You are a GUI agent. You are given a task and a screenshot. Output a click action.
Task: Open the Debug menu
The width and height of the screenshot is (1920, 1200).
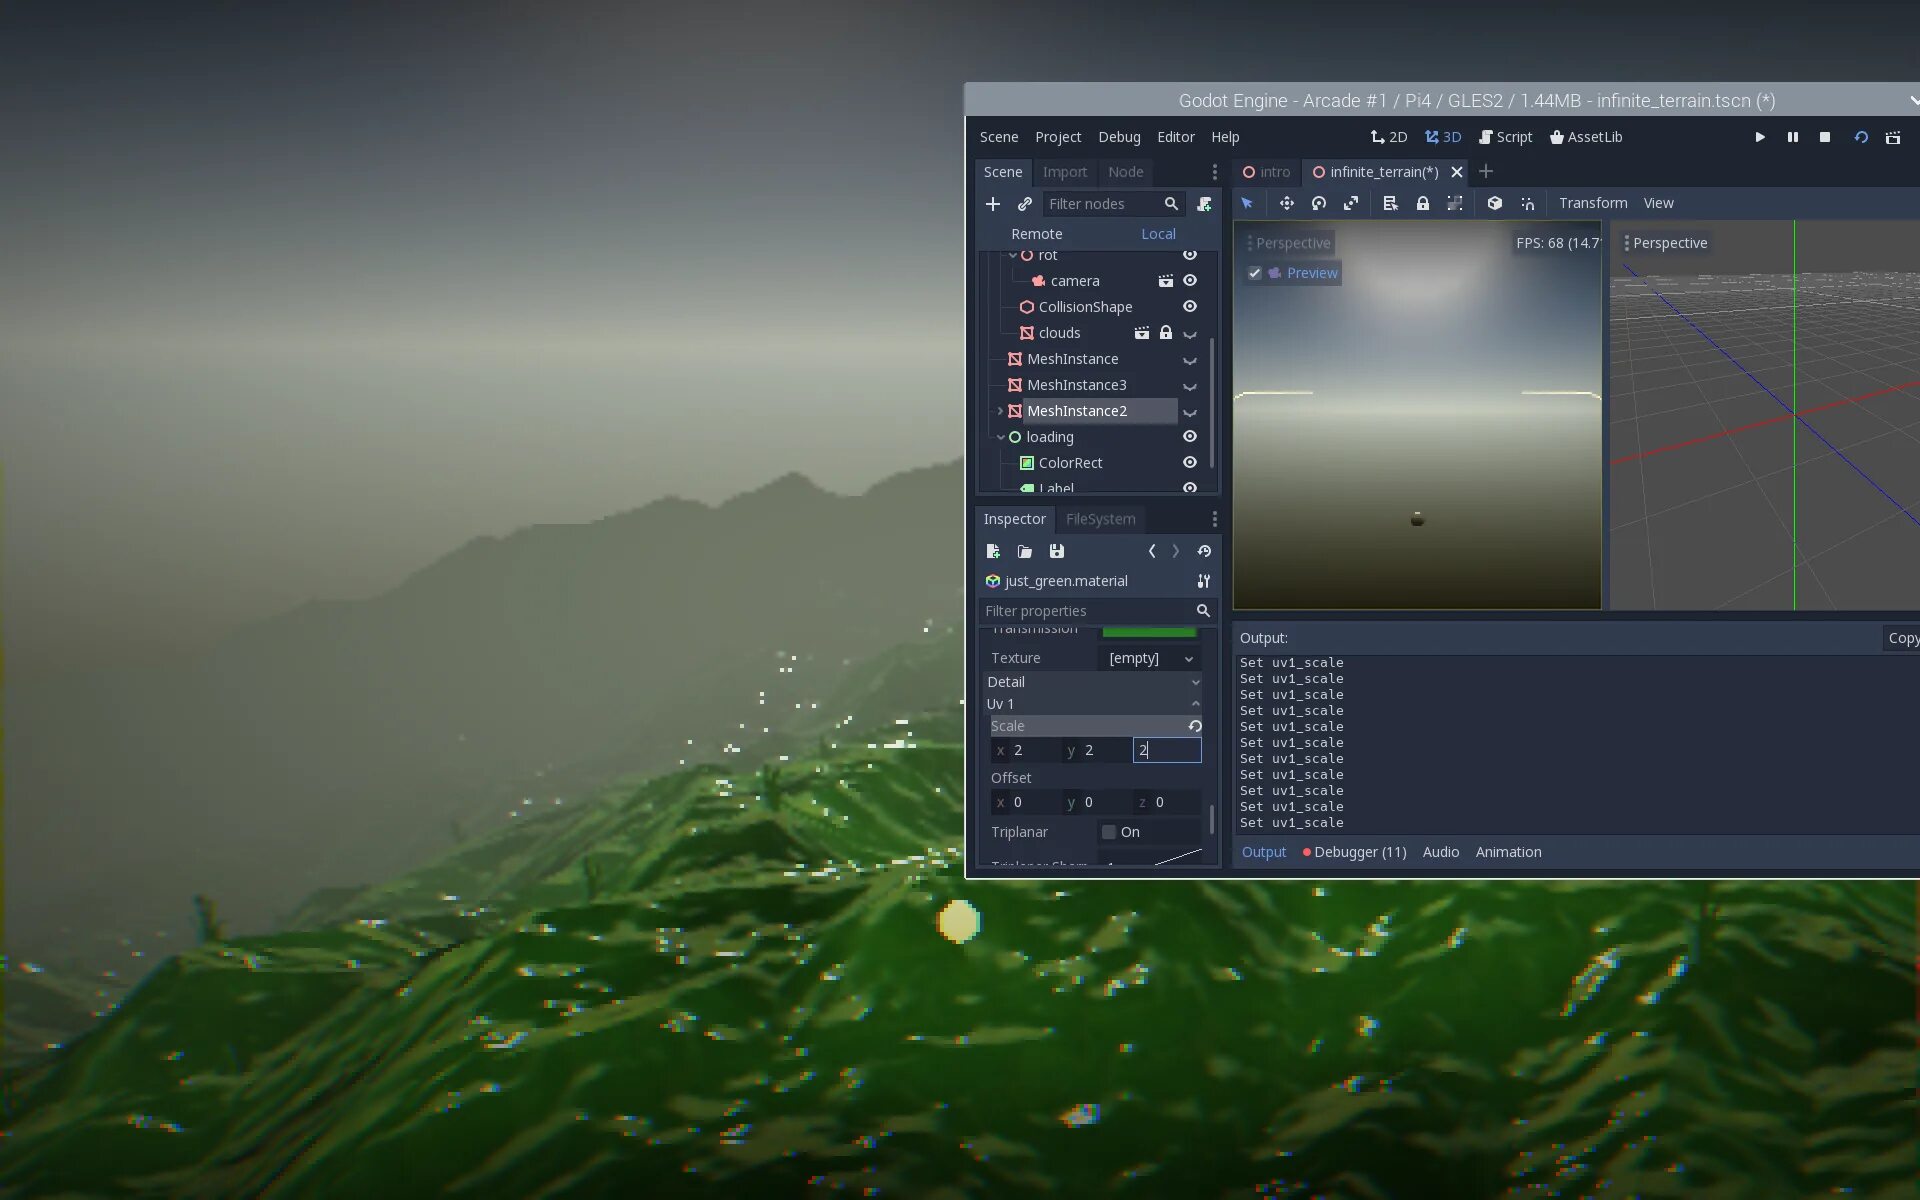coord(1118,137)
